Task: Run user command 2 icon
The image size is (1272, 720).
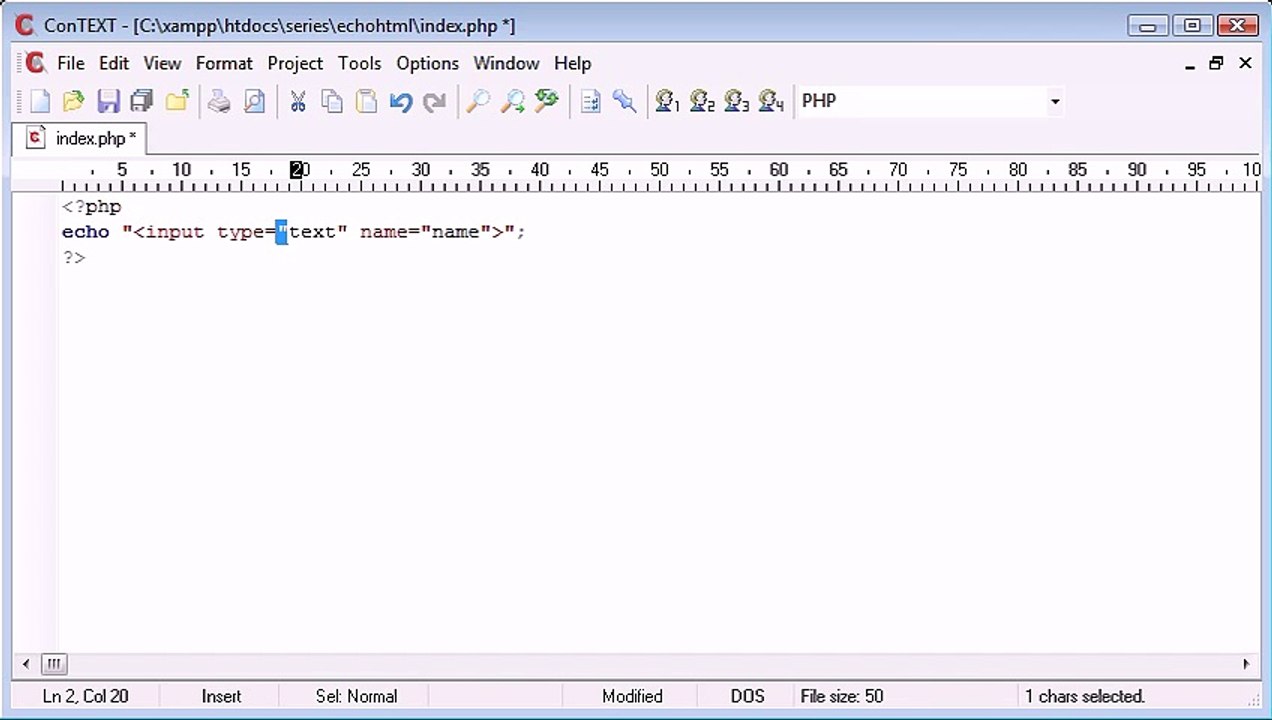Action: click(x=702, y=101)
